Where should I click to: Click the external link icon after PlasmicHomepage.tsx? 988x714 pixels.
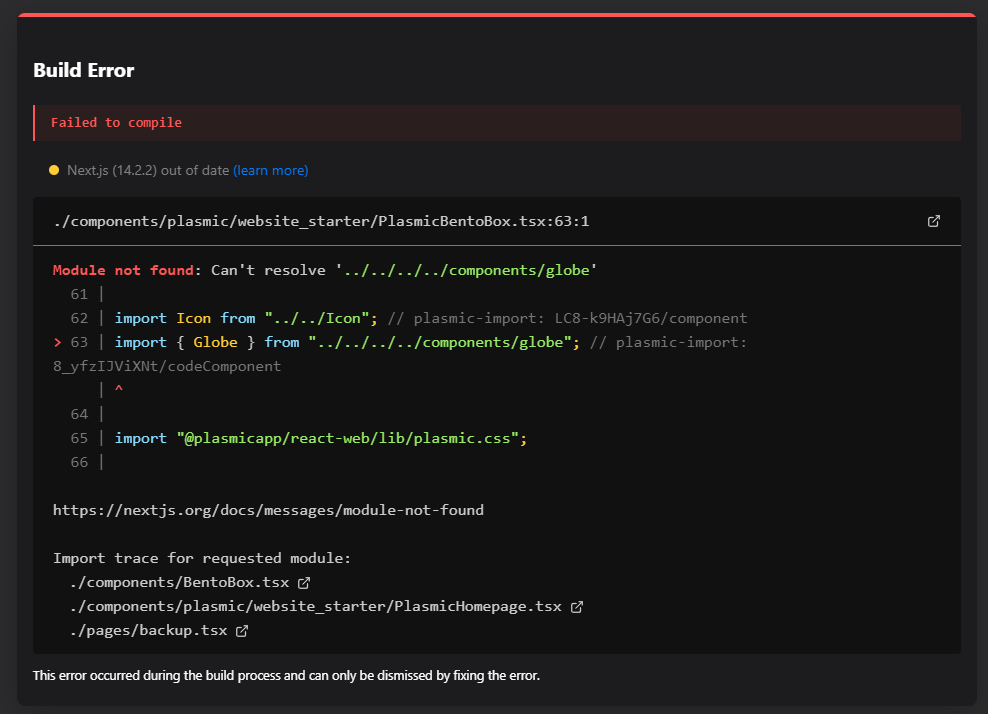[576, 606]
